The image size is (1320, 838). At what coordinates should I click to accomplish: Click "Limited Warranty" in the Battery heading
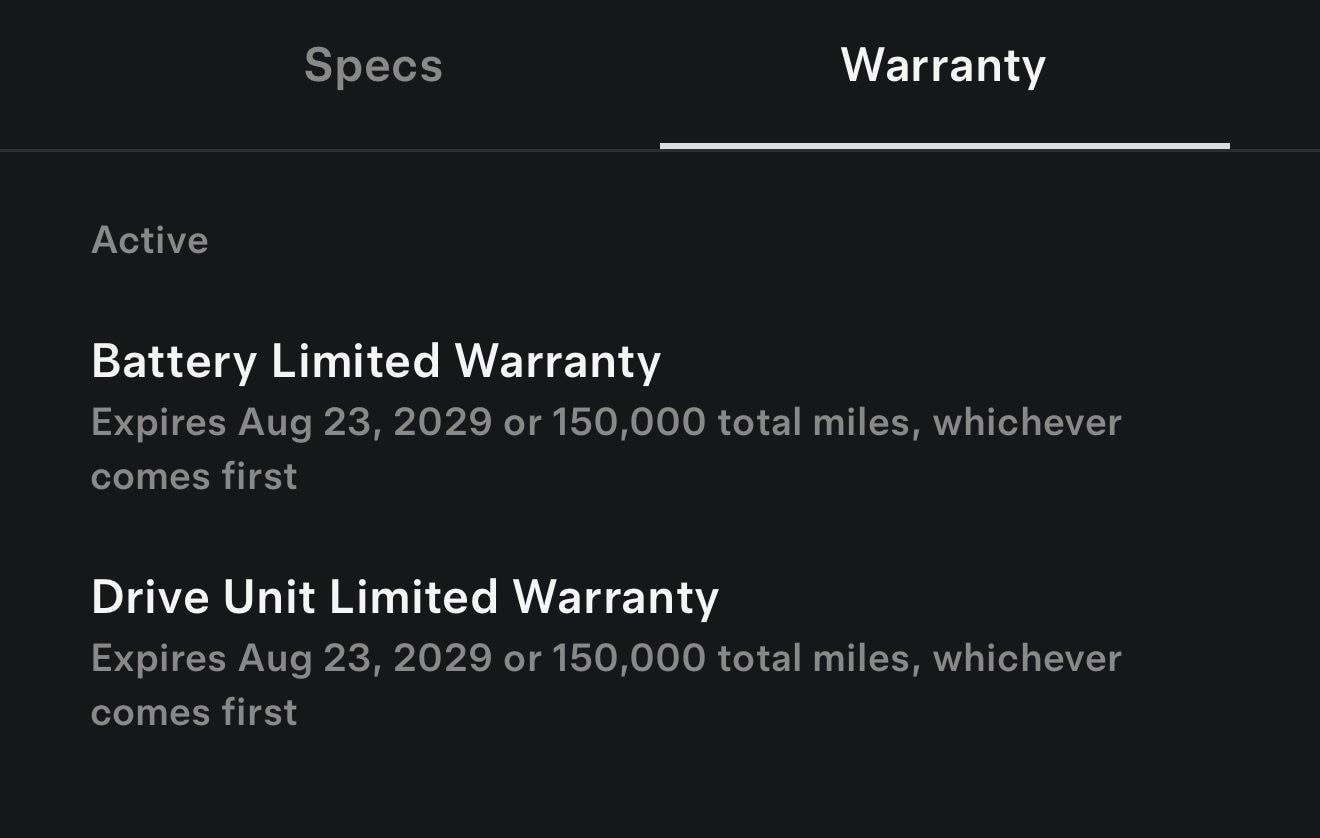pyautogui.click(x=466, y=361)
